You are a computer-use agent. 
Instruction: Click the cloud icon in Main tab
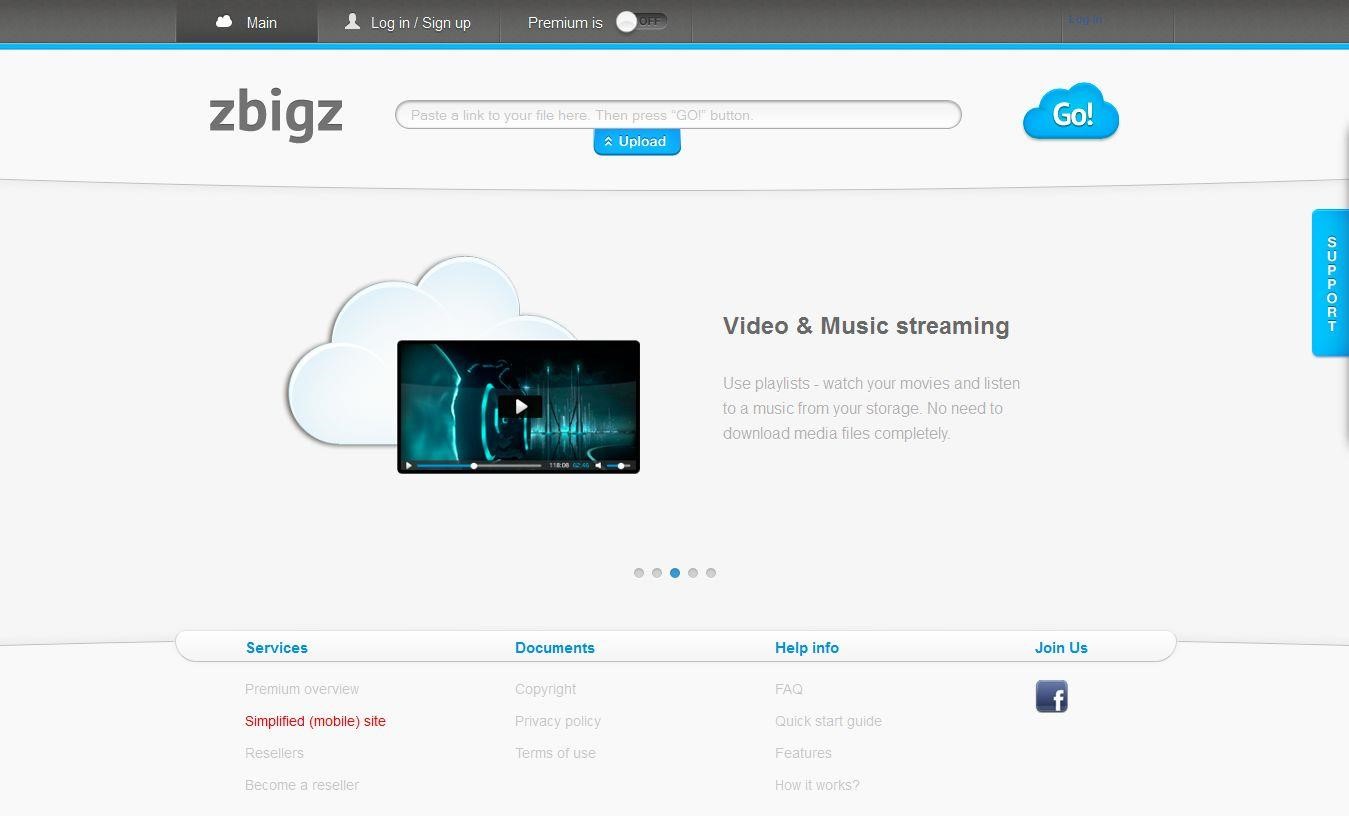pos(224,21)
